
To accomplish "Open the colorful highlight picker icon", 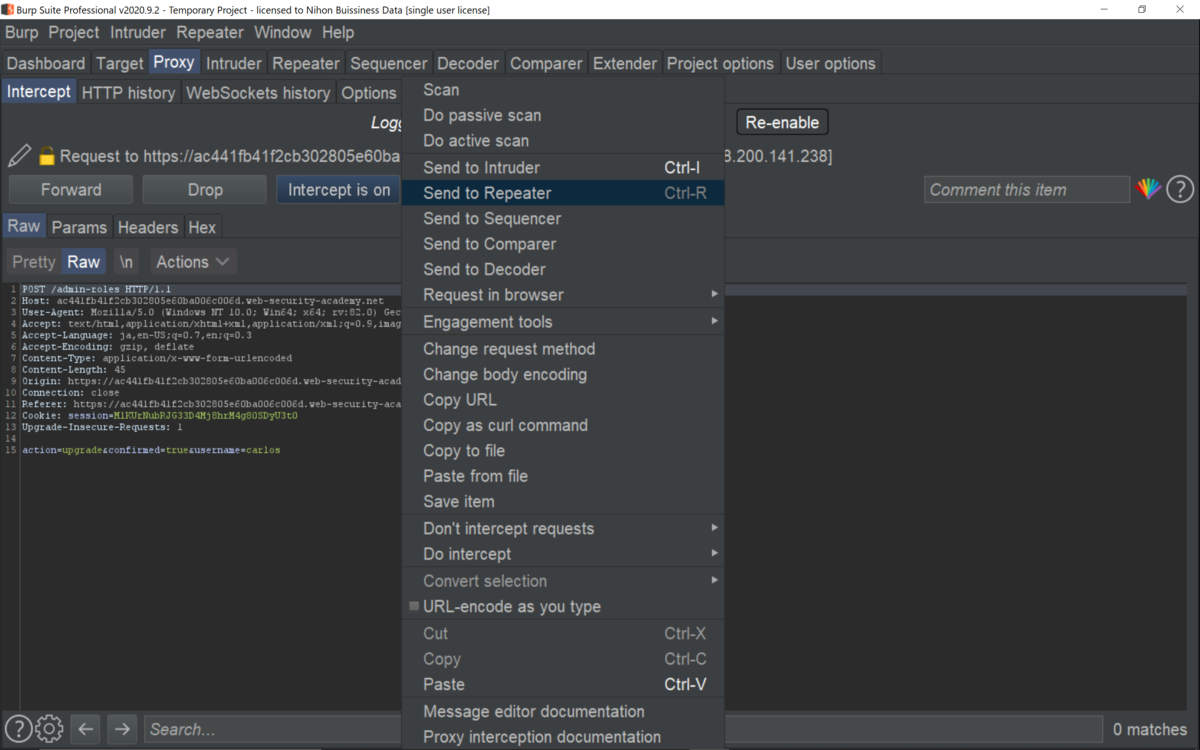I will coord(1148,189).
